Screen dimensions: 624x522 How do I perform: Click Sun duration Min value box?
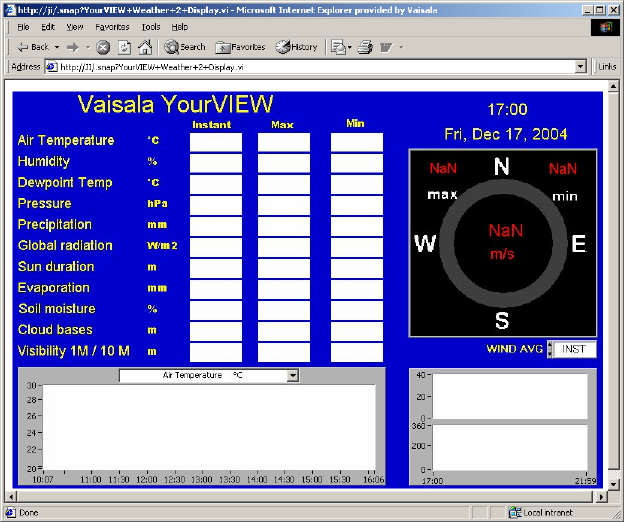click(357, 269)
